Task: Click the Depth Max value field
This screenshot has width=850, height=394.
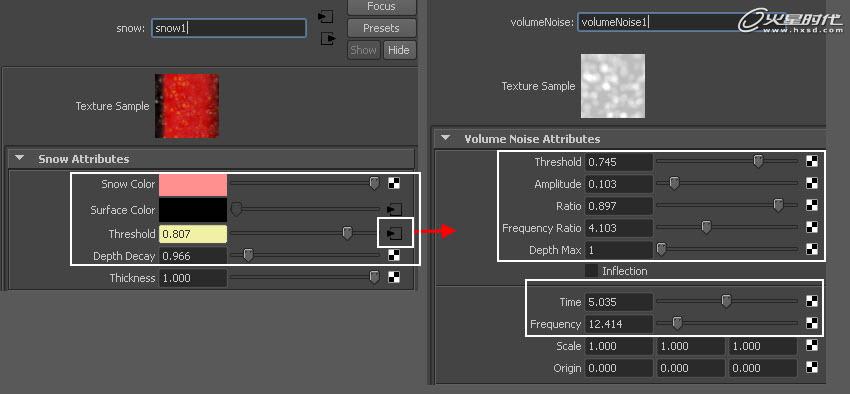Action: pos(619,250)
